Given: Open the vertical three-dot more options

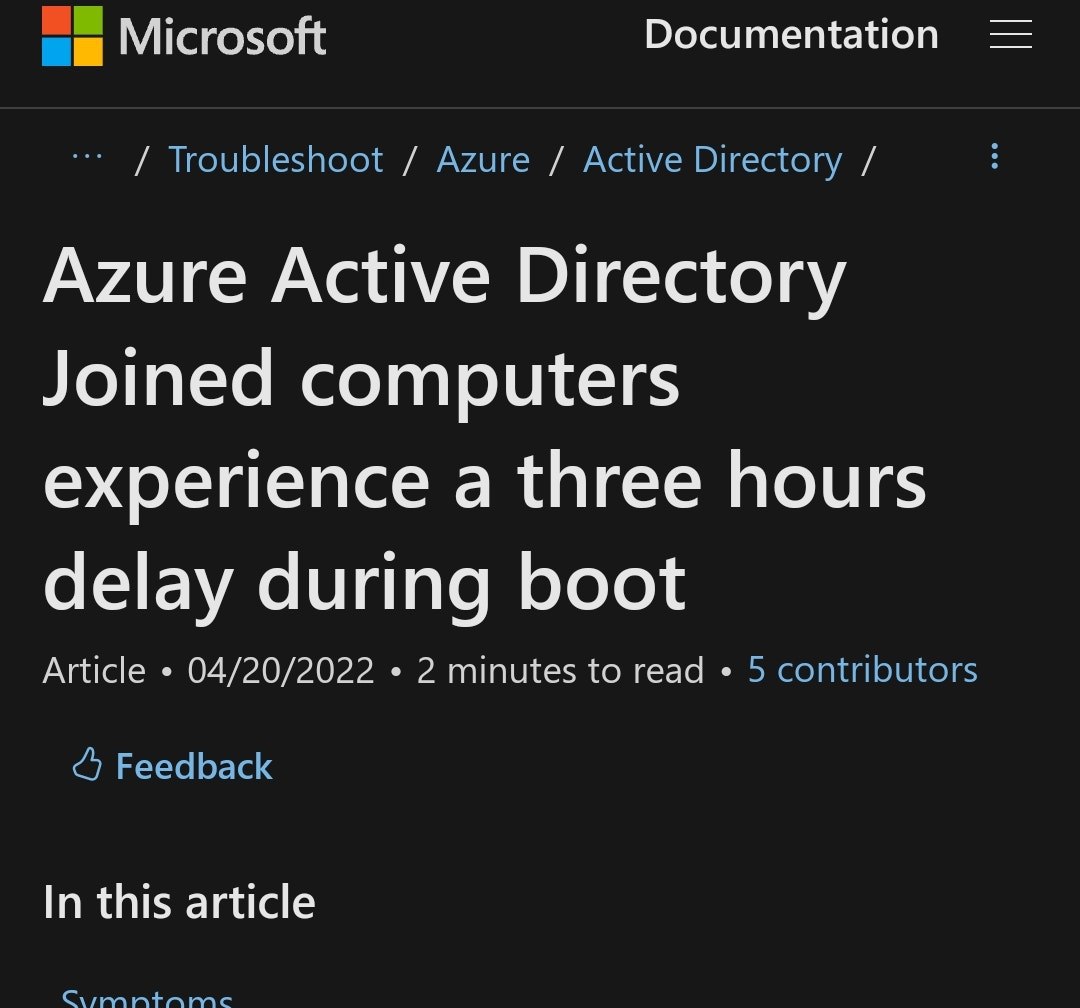Looking at the screenshot, I should point(994,157).
